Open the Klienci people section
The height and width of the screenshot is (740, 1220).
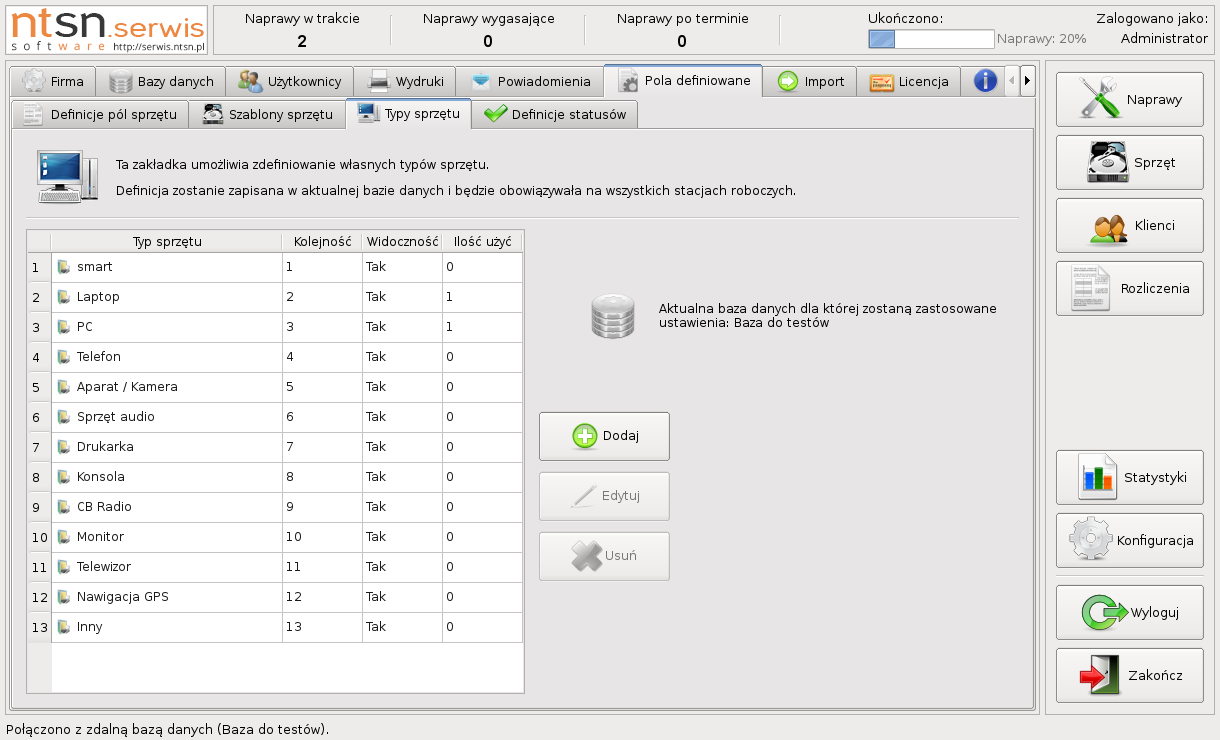(1129, 225)
